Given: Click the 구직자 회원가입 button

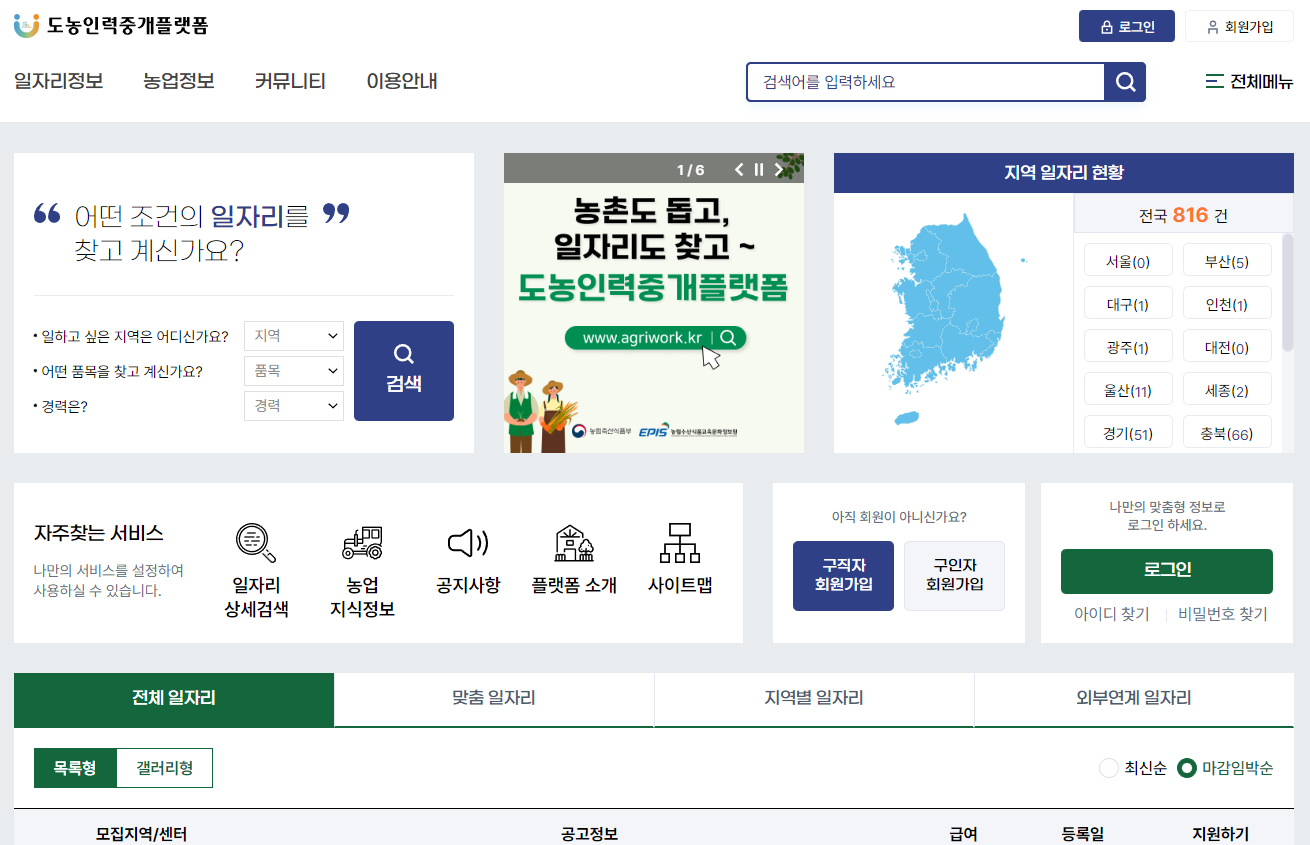Looking at the screenshot, I should pos(843,575).
